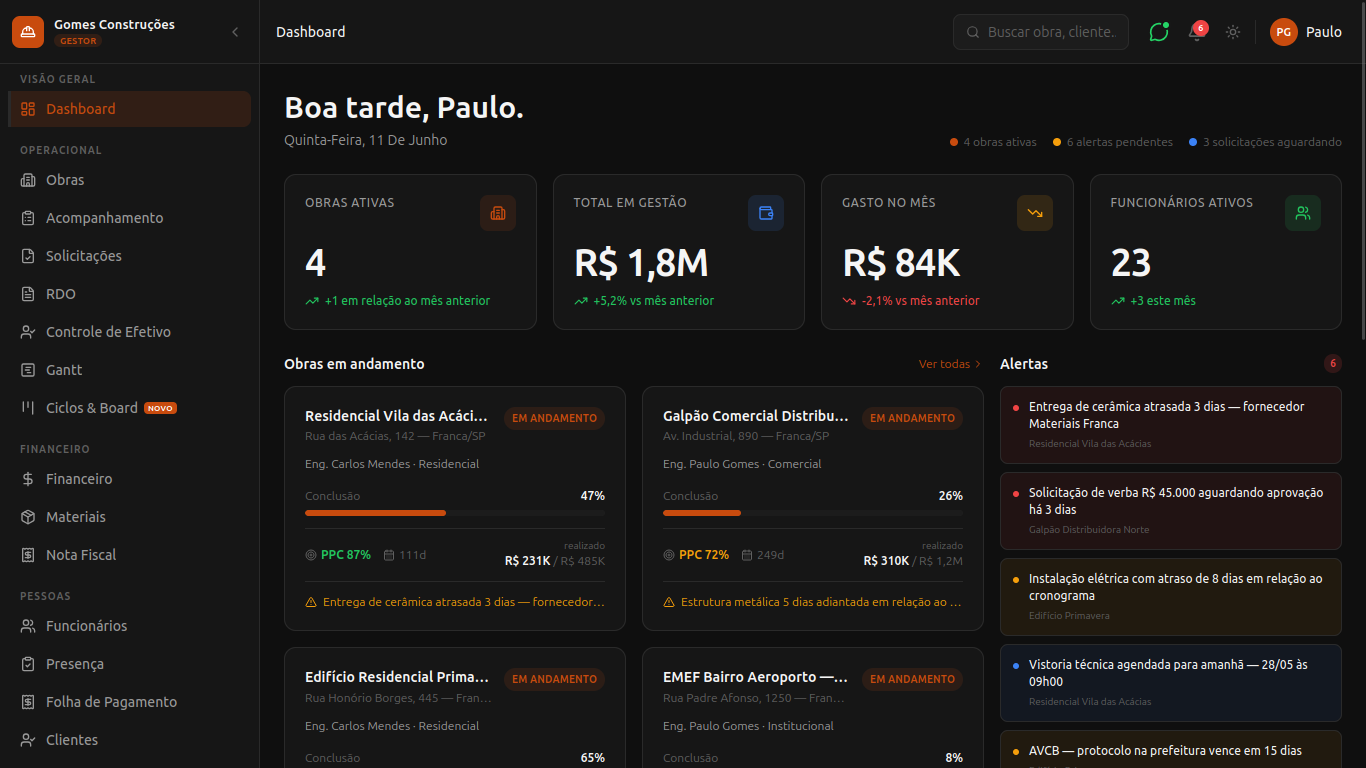
Task: Select Controle de Efetivo
Action: 129,332
